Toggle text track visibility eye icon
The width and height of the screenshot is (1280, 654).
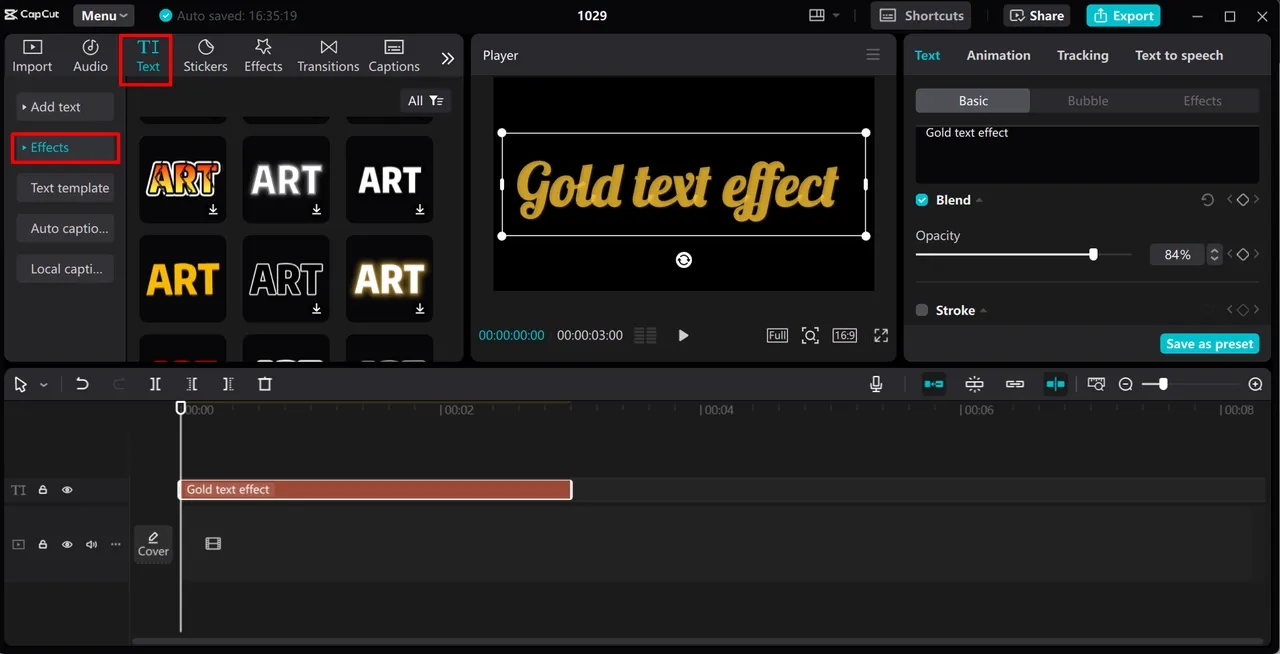point(67,490)
